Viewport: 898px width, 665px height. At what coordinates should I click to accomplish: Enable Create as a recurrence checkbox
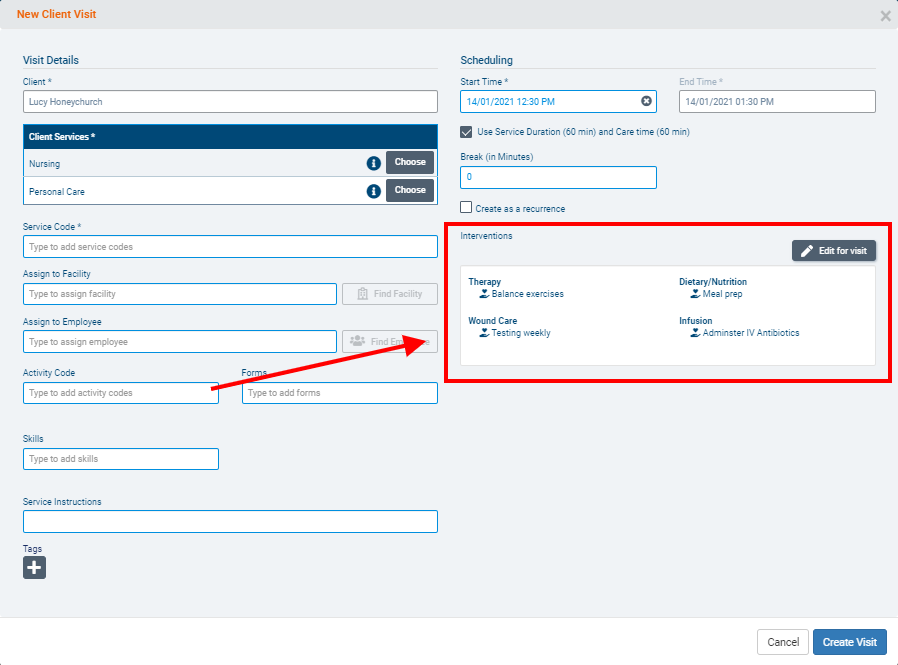point(467,208)
